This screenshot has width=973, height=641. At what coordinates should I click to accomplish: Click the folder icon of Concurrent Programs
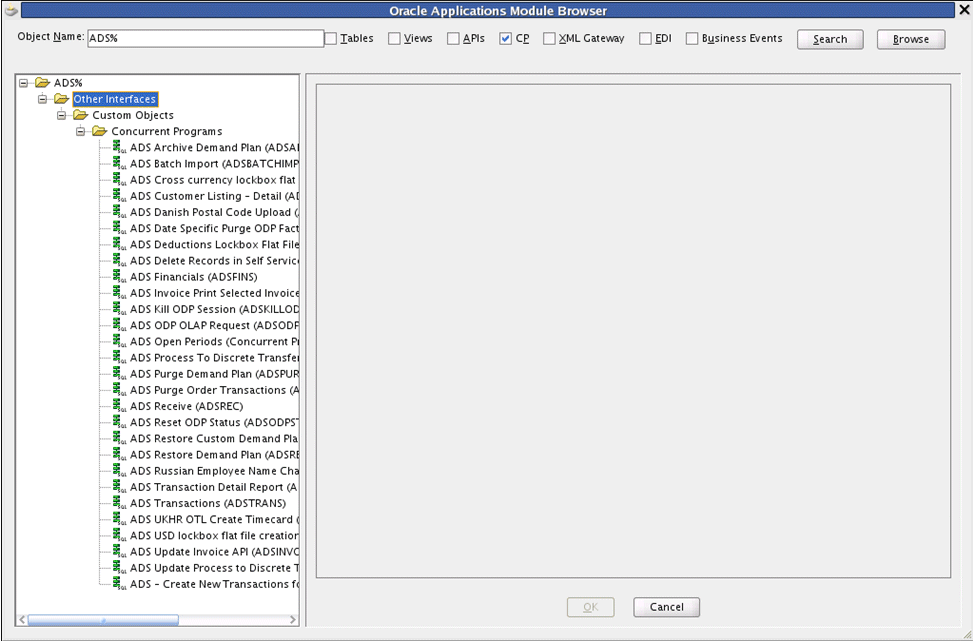[99, 131]
